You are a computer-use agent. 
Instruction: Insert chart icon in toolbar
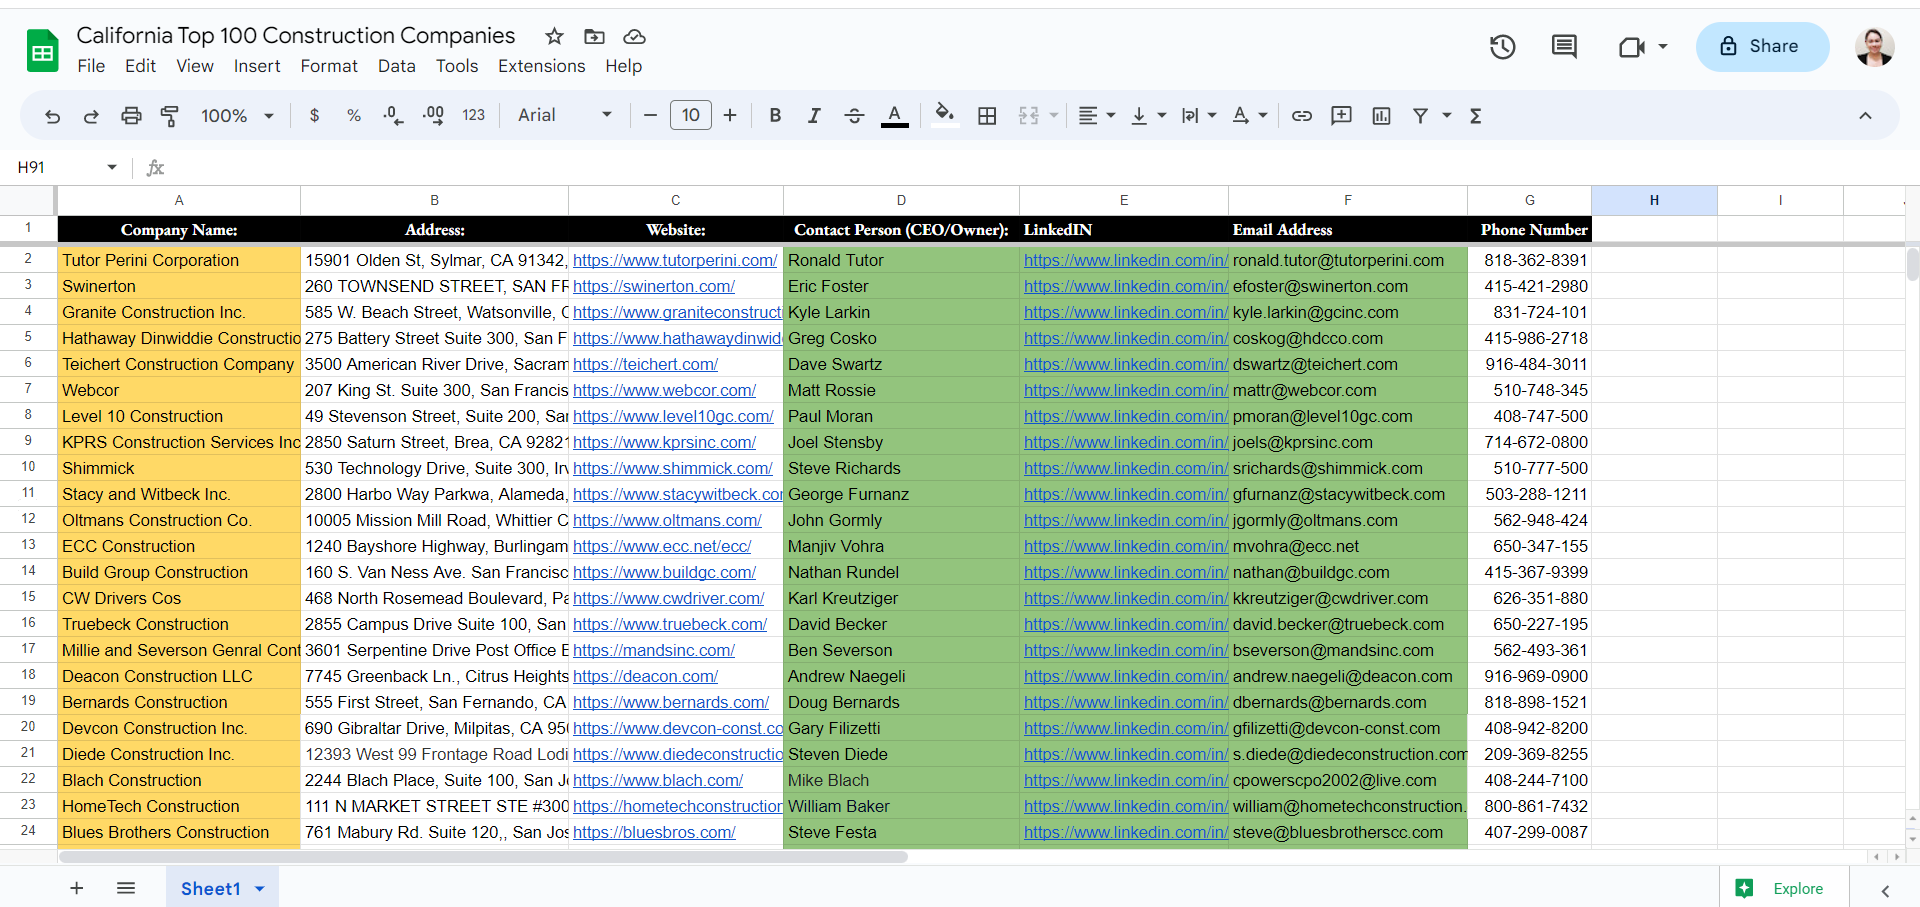1382,116
